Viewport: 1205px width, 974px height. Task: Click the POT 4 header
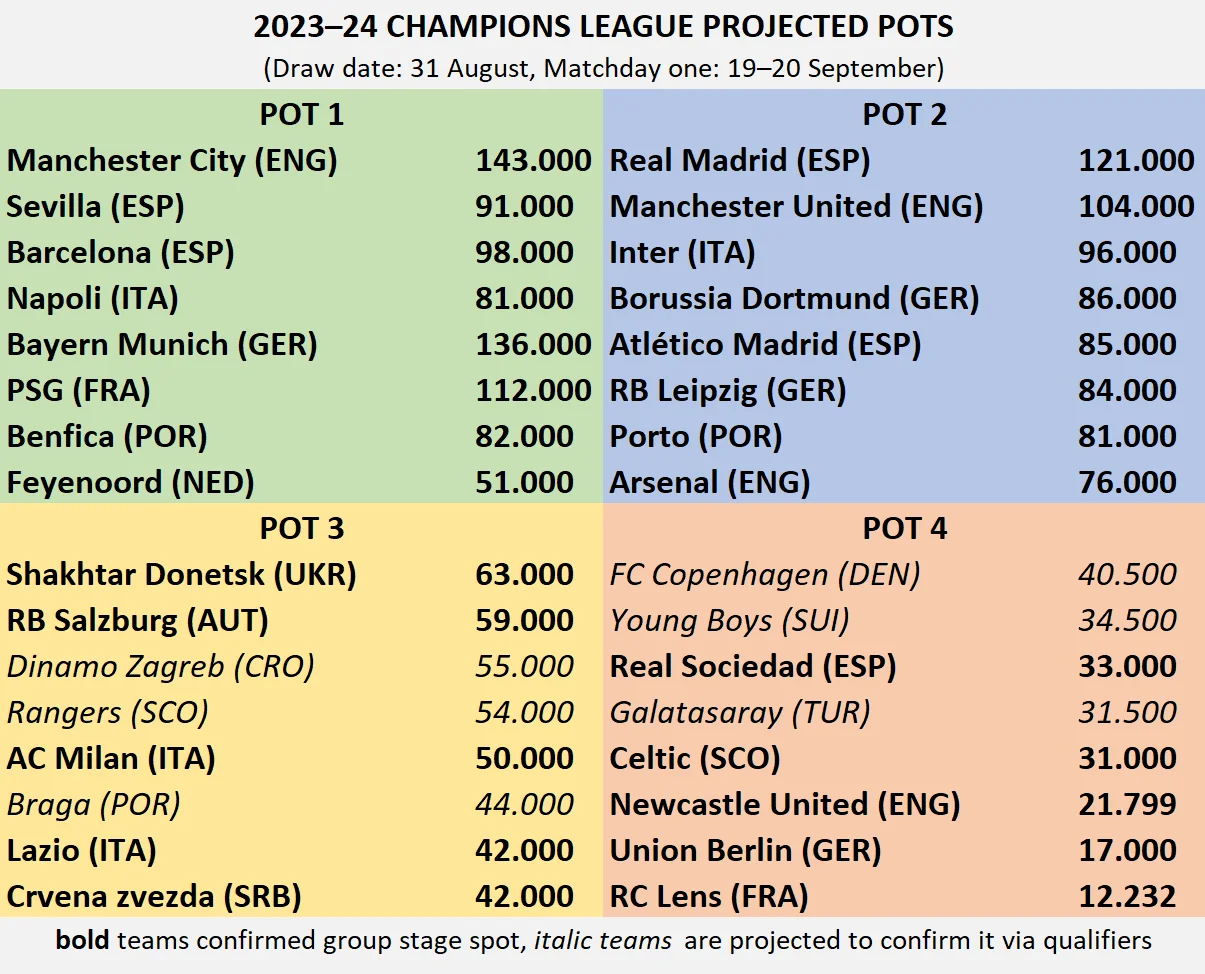904,528
